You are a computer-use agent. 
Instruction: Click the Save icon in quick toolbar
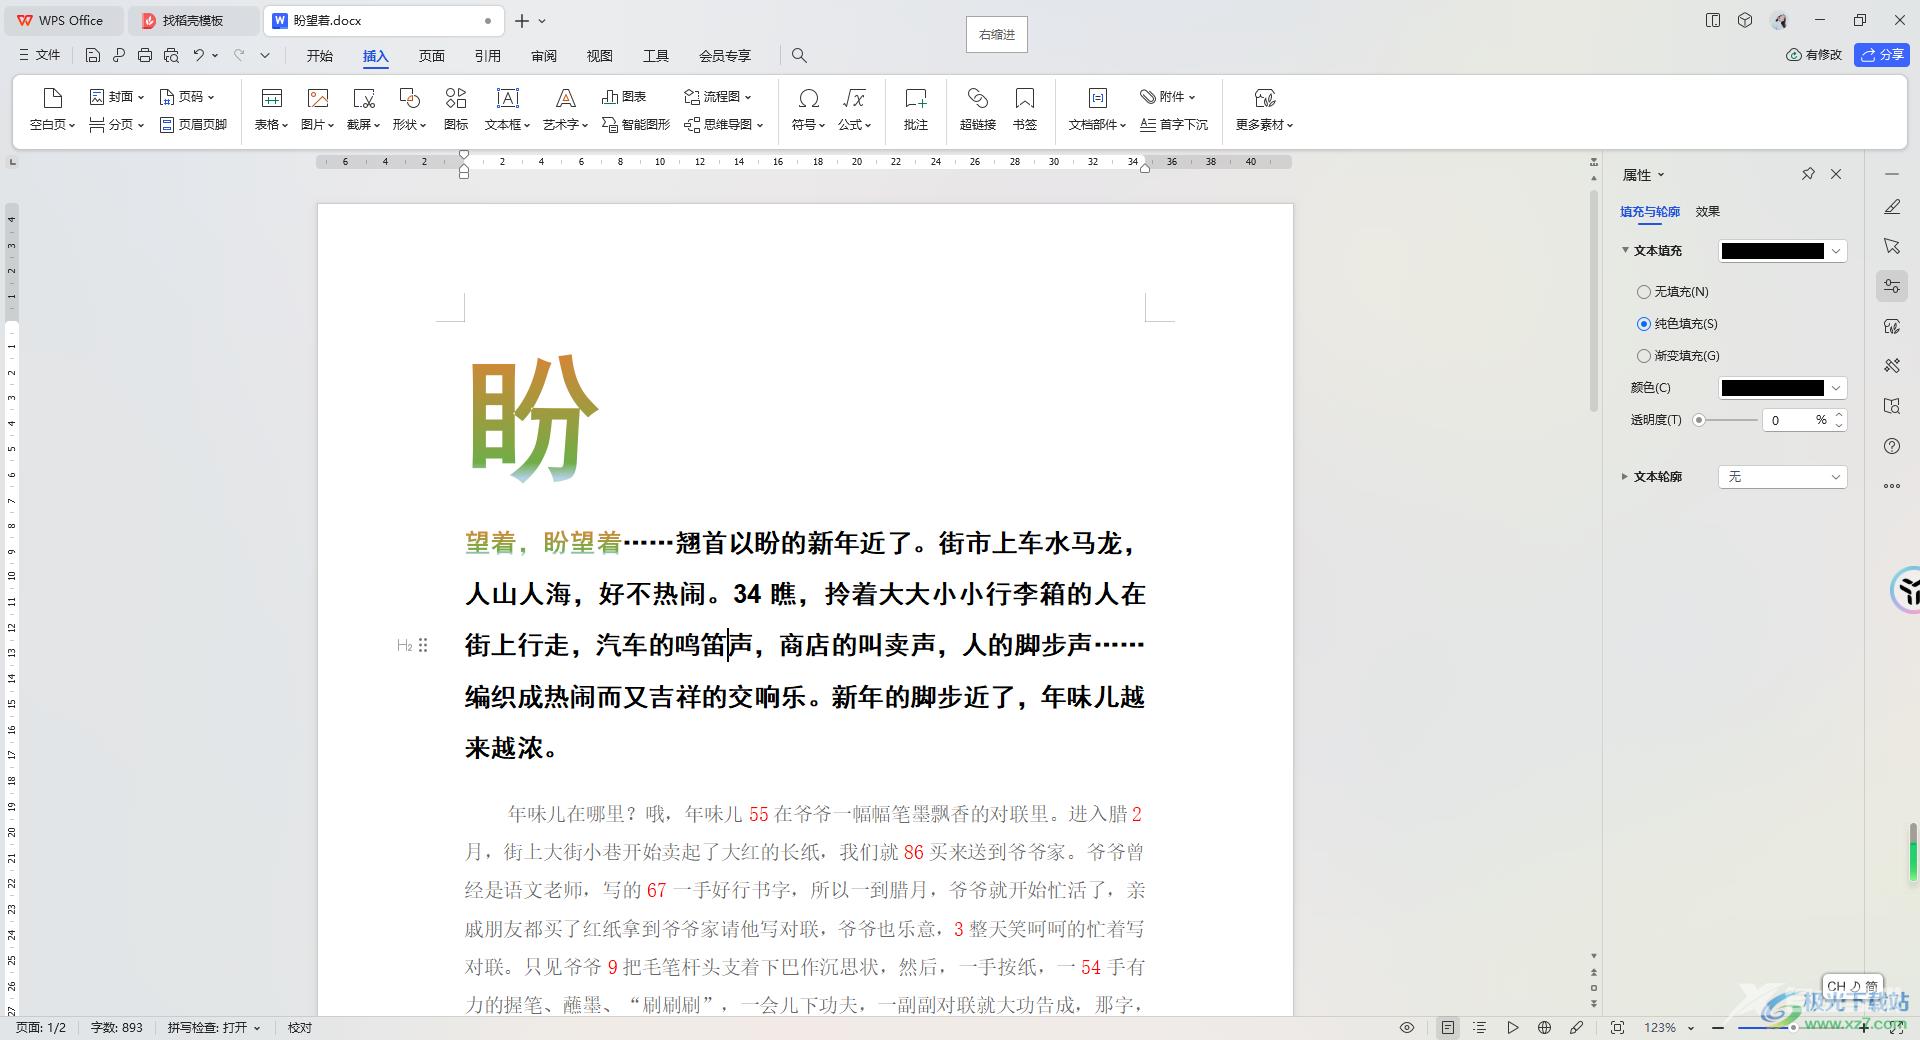tap(93, 55)
